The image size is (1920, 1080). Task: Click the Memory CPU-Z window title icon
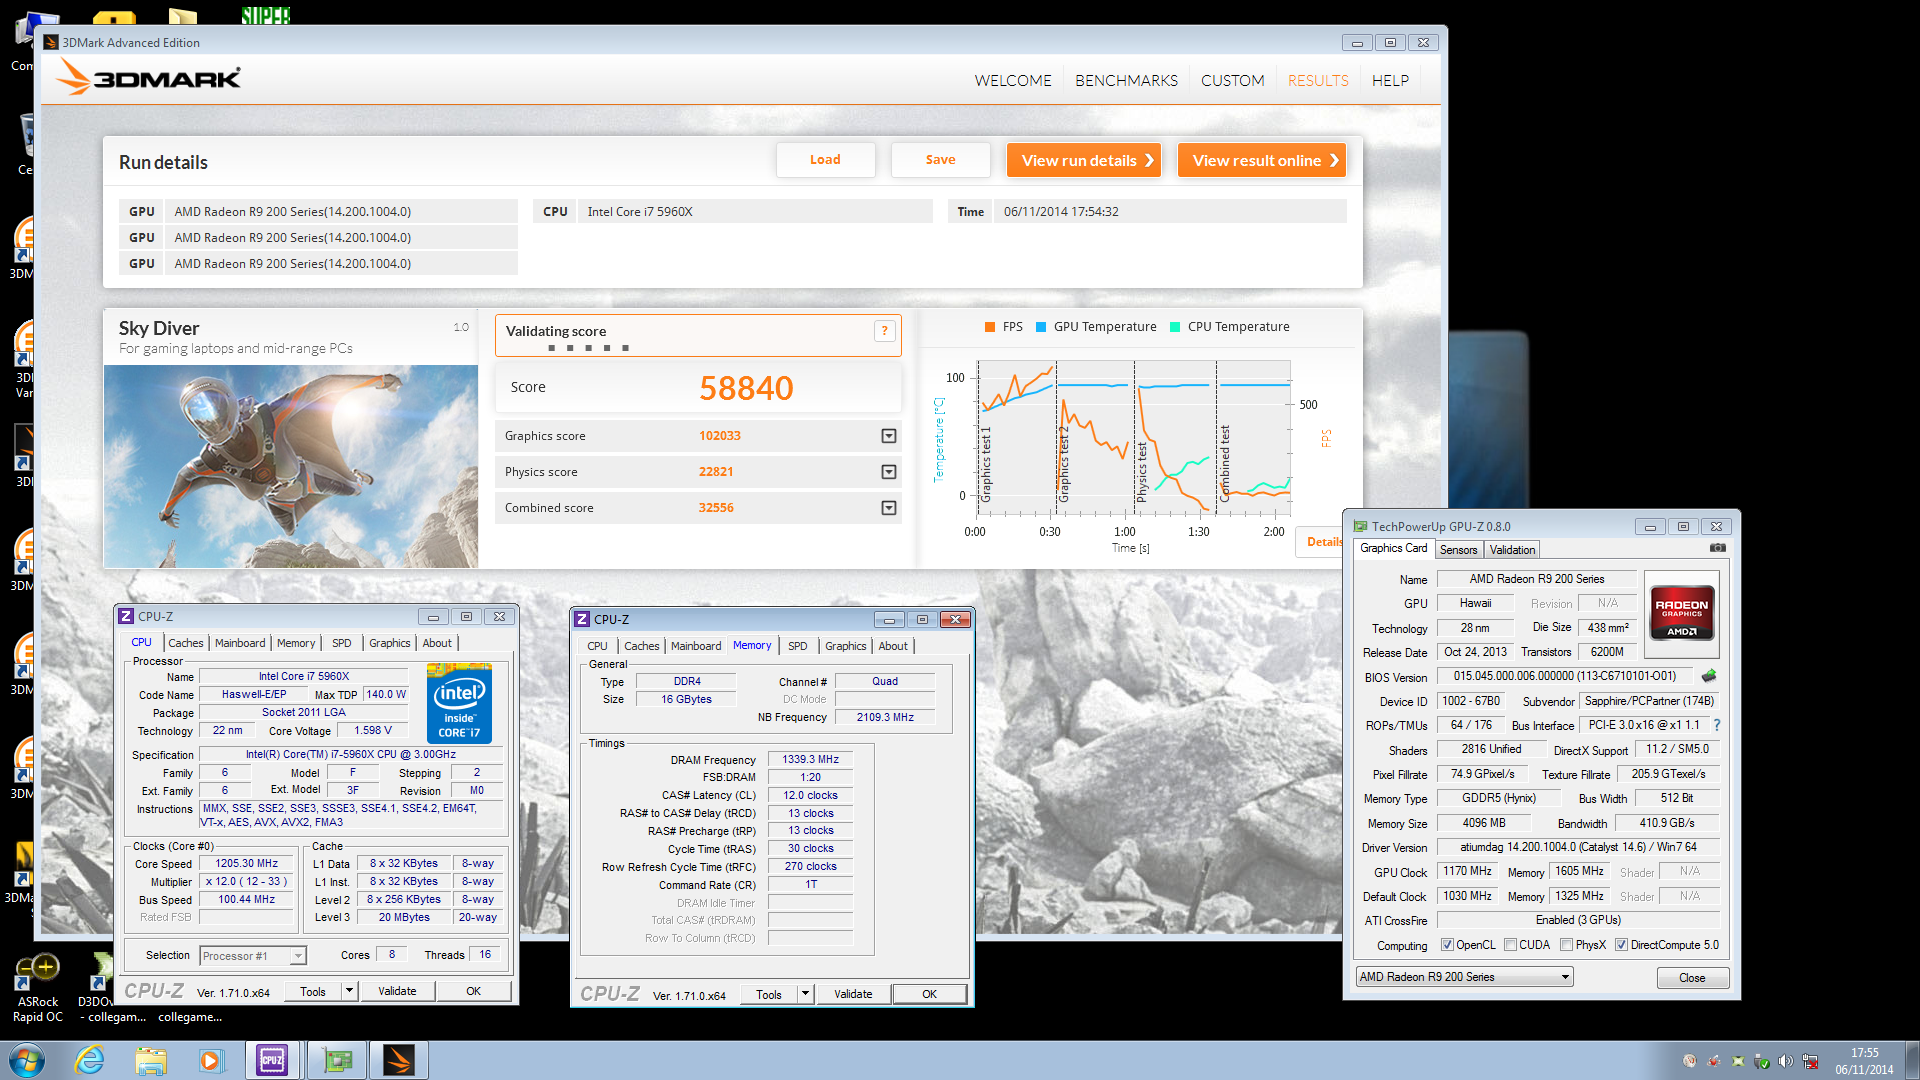coord(582,619)
